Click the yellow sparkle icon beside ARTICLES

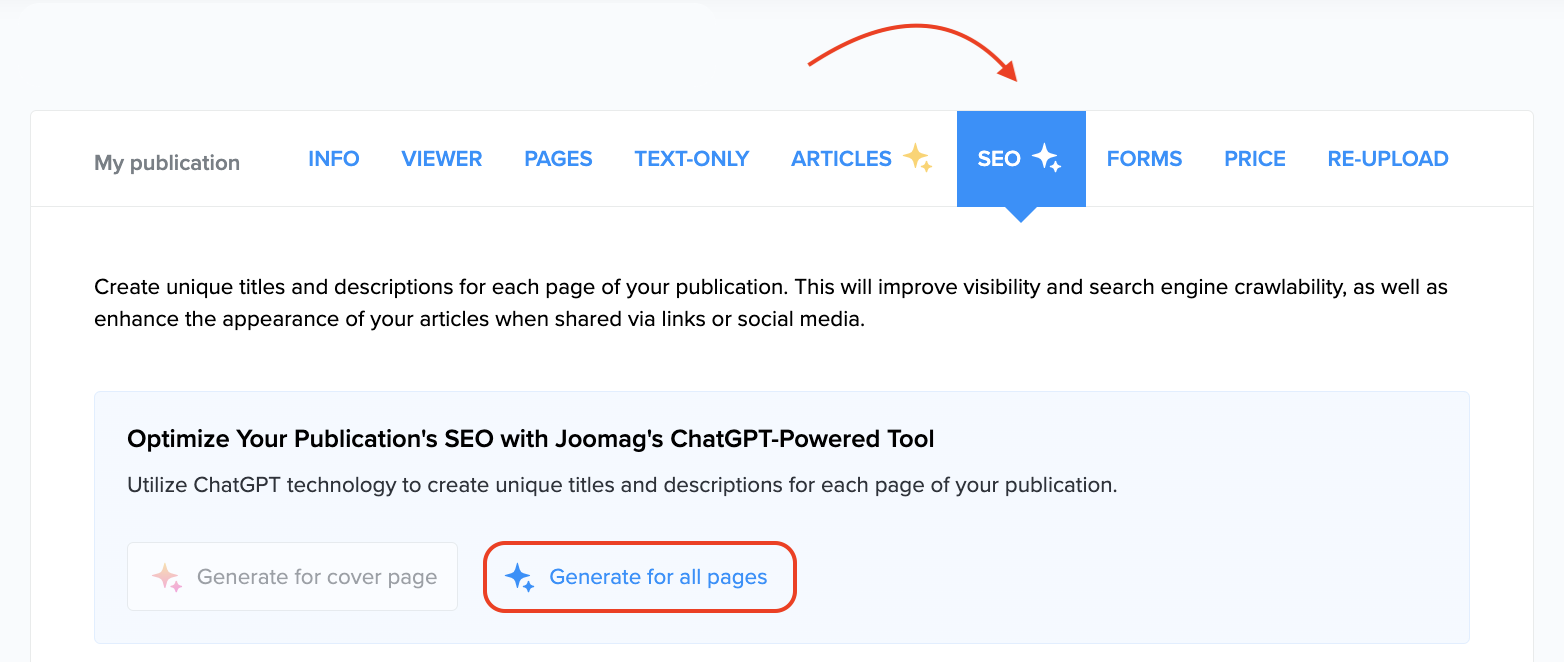(917, 158)
